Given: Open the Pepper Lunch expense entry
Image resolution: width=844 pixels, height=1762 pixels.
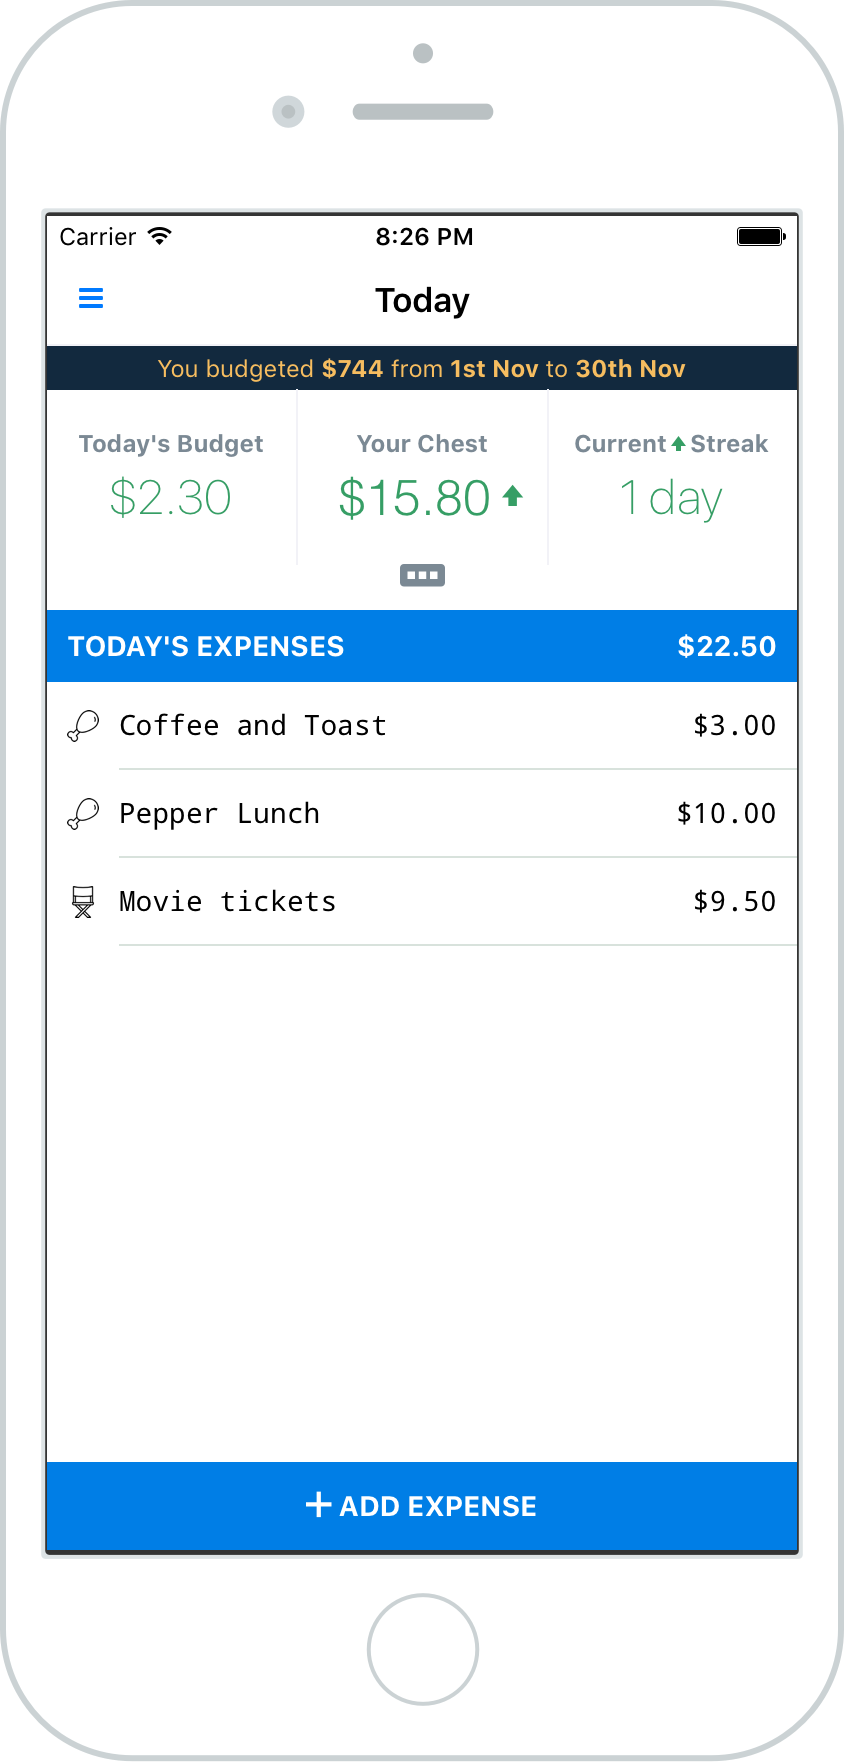Looking at the screenshot, I should coord(422,814).
